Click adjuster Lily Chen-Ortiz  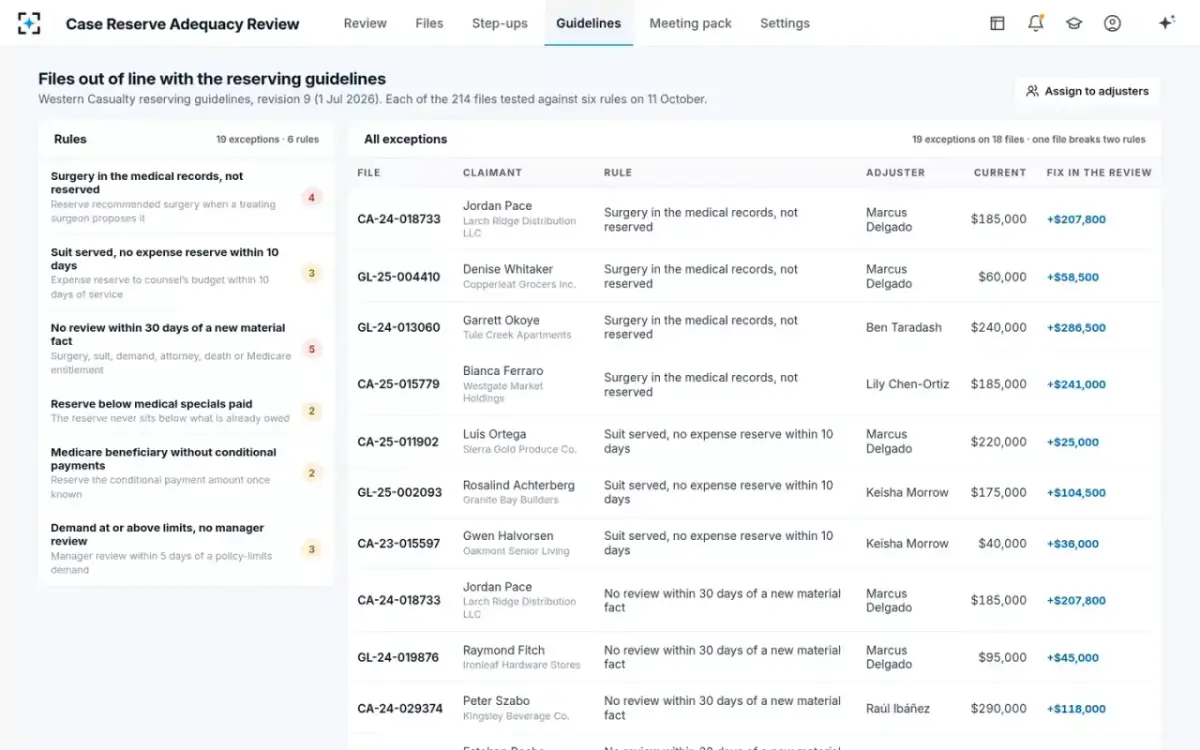click(x=908, y=384)
